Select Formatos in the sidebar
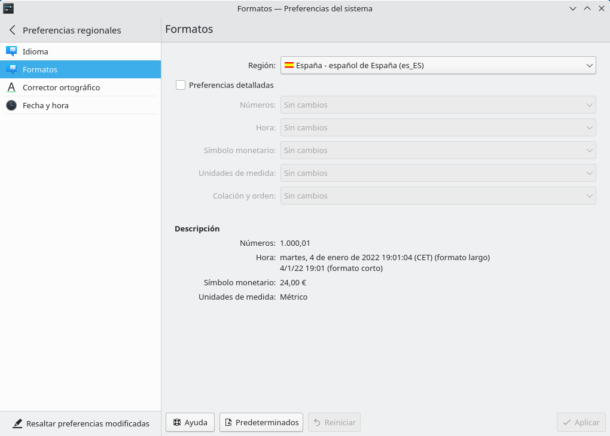The image size is (610, 436). click(x=81, y=69)
